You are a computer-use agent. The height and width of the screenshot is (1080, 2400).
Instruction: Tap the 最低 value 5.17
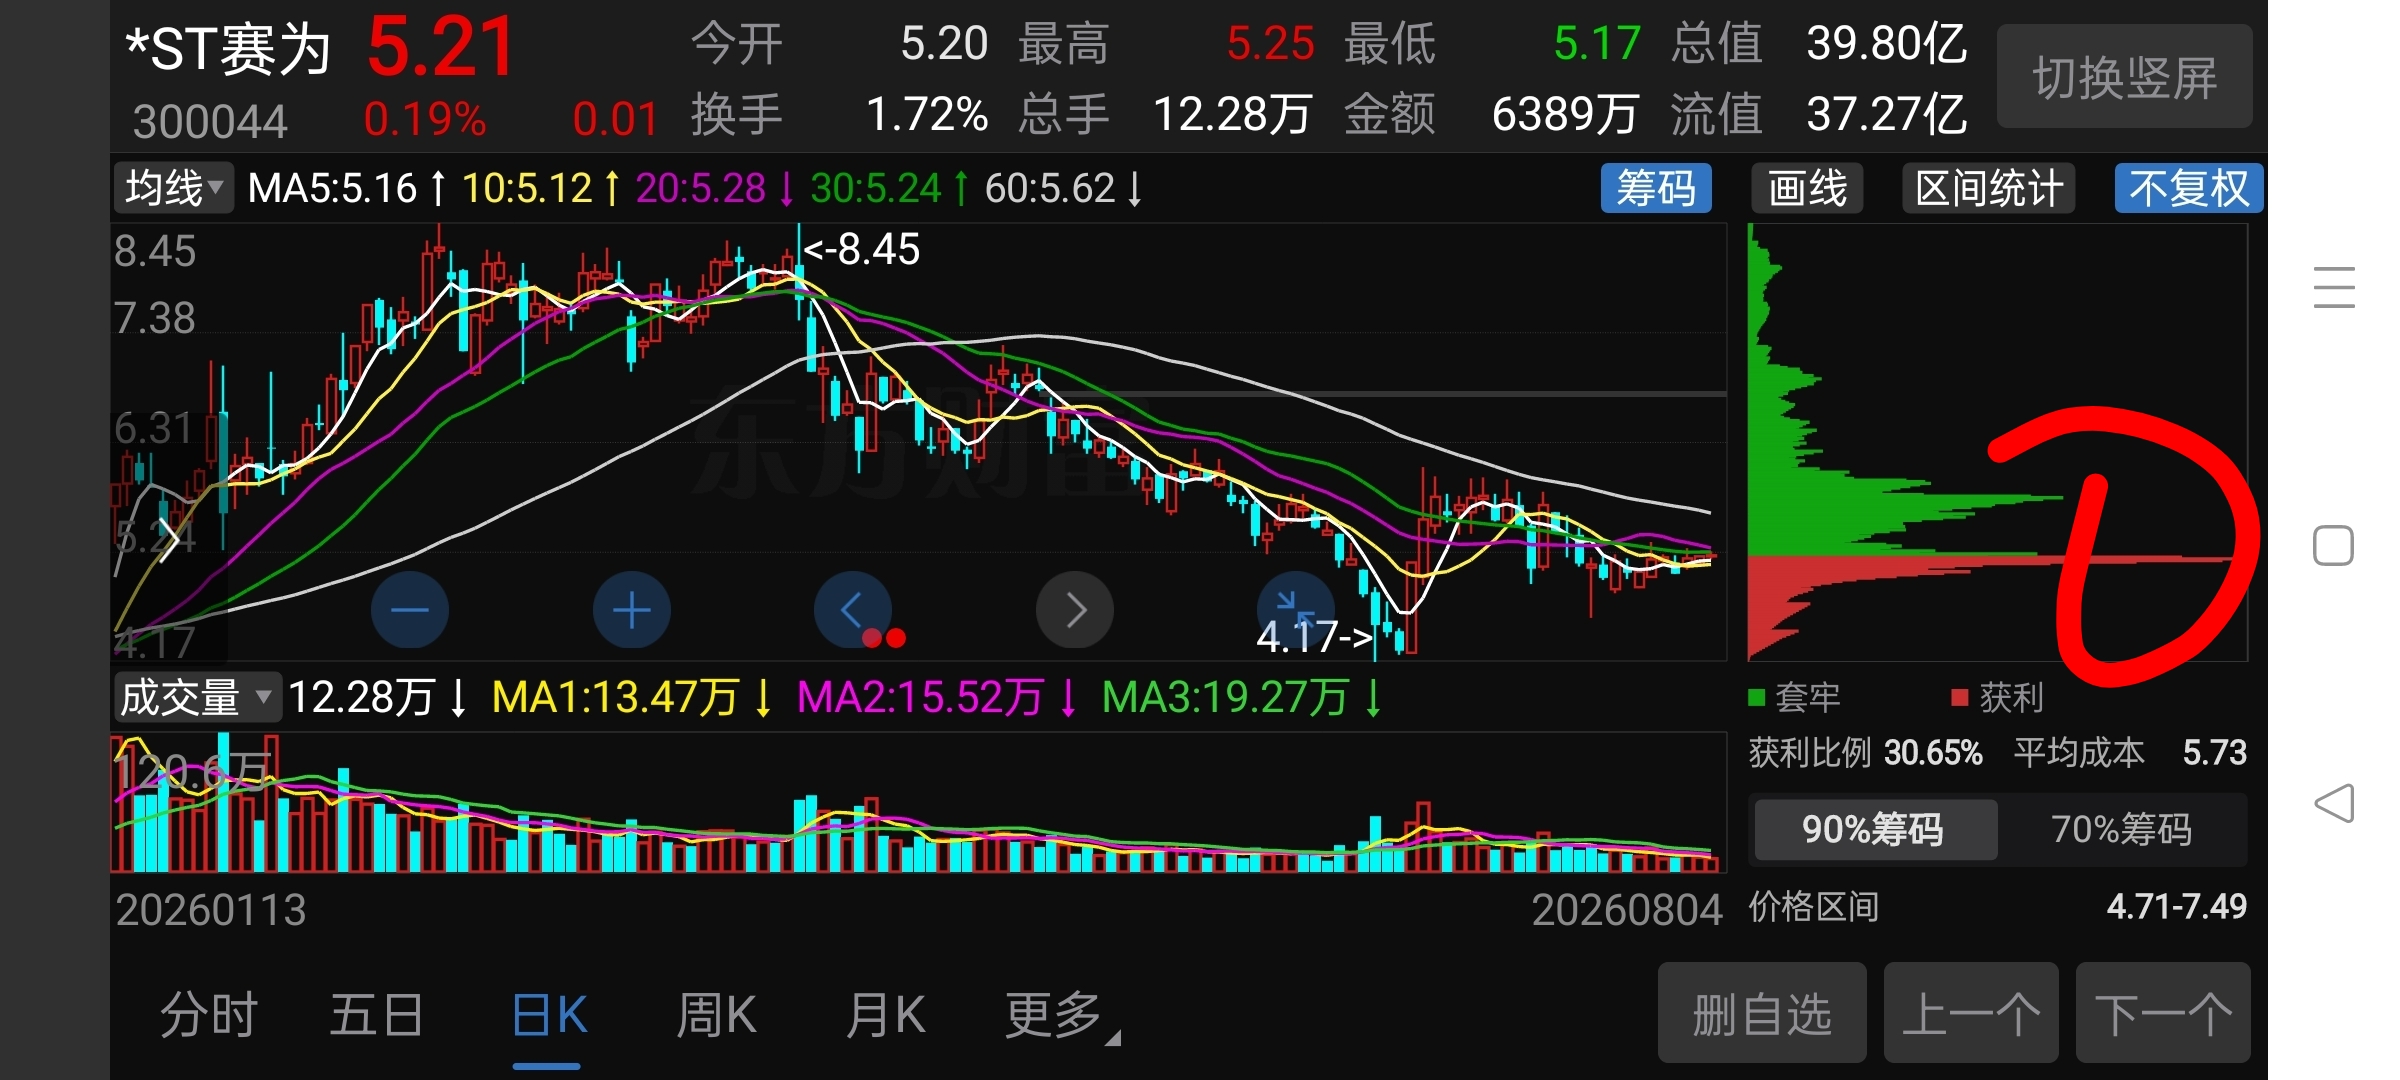1597,44
